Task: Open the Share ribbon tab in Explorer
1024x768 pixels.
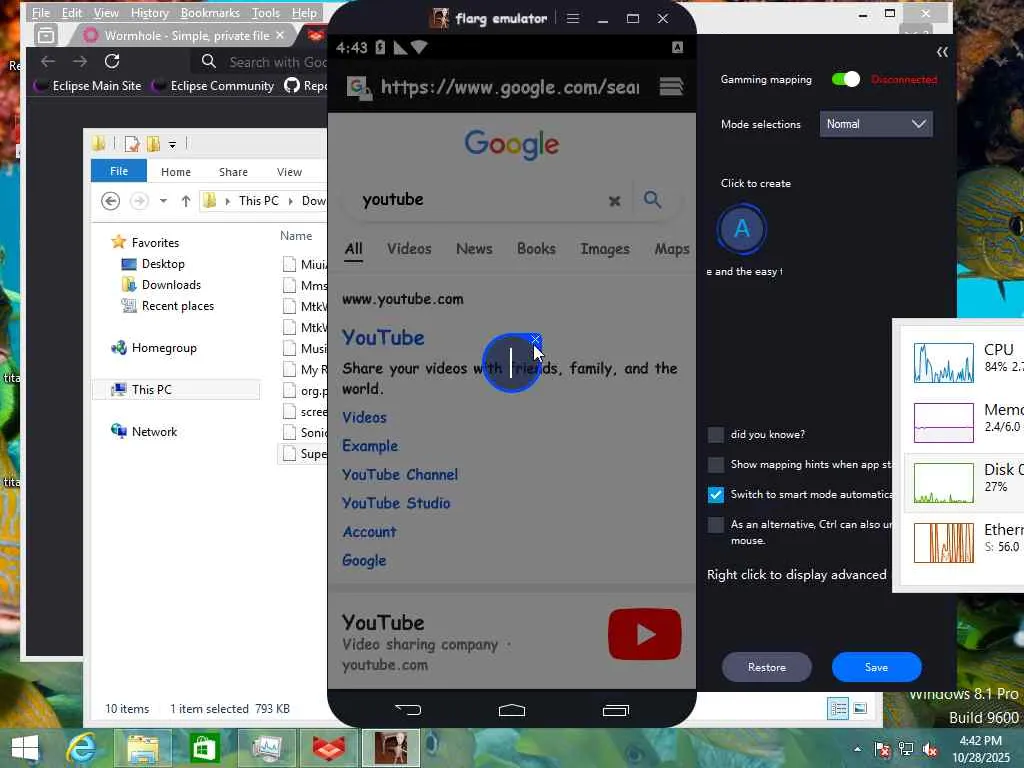Action: (233, 172)
